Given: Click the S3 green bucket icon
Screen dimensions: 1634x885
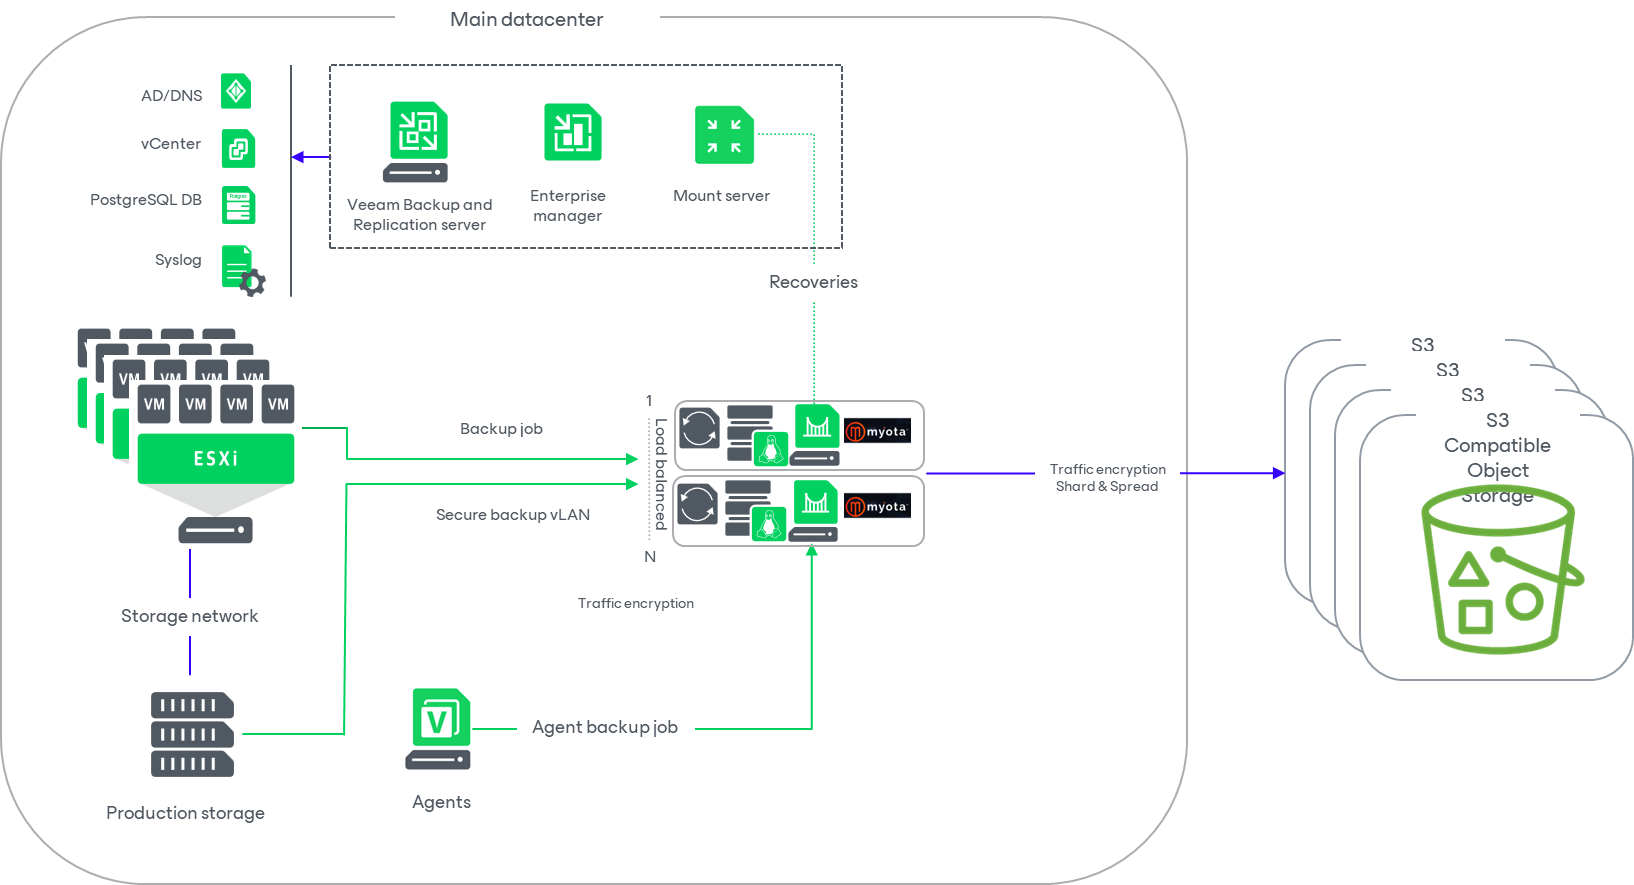Looking at the screenshot, I should [x=1502, y=570].
